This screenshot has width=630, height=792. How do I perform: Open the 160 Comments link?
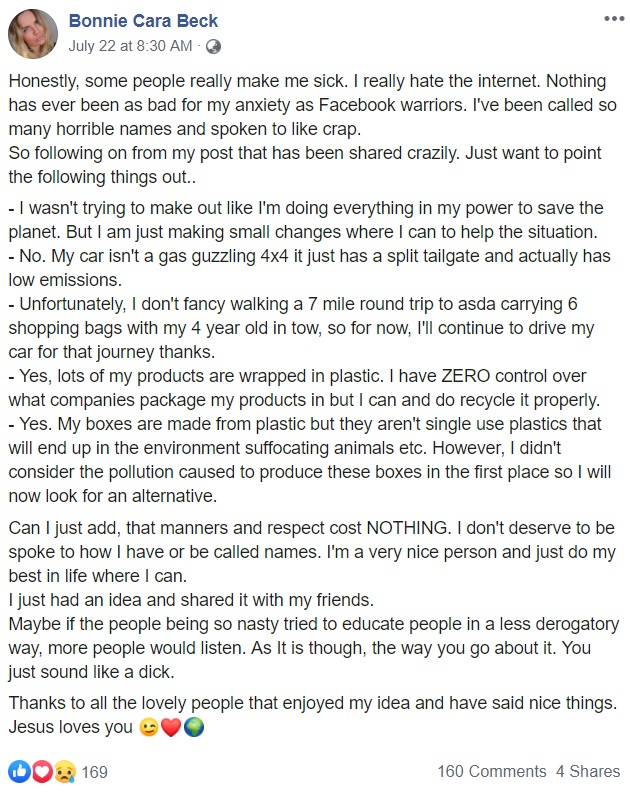point(491,772)
